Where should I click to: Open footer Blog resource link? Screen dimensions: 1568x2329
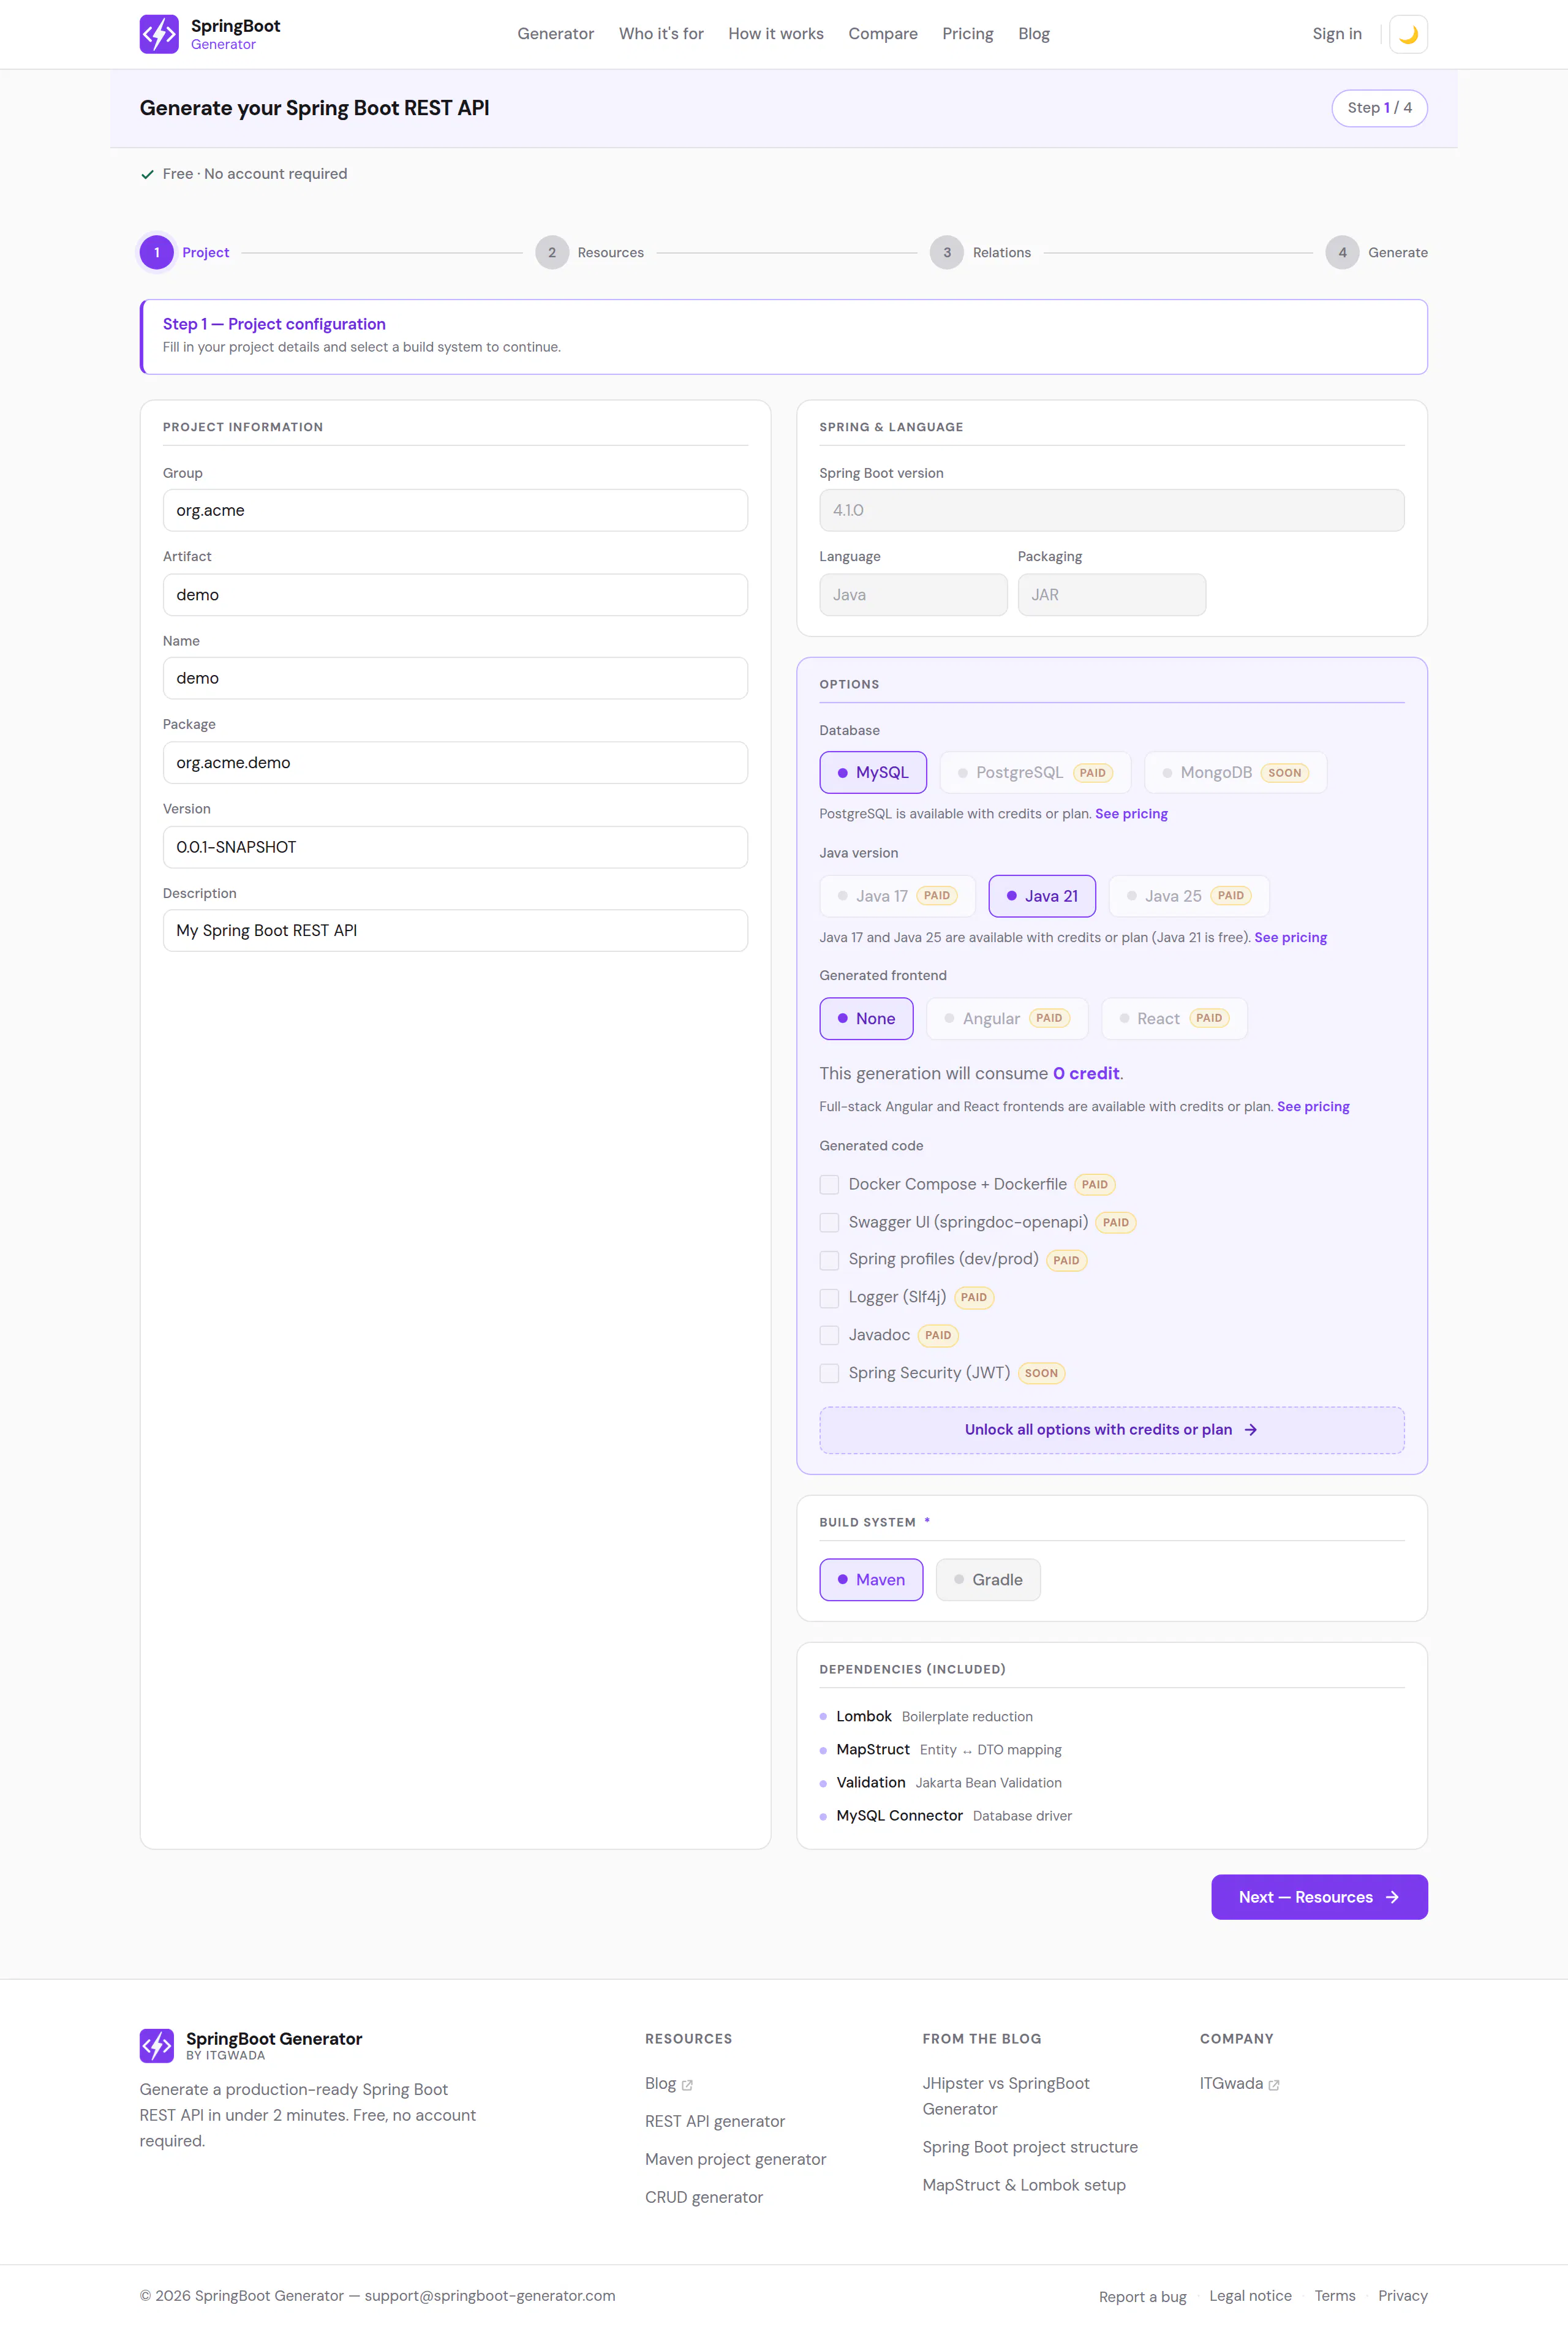click(668, 2084)
